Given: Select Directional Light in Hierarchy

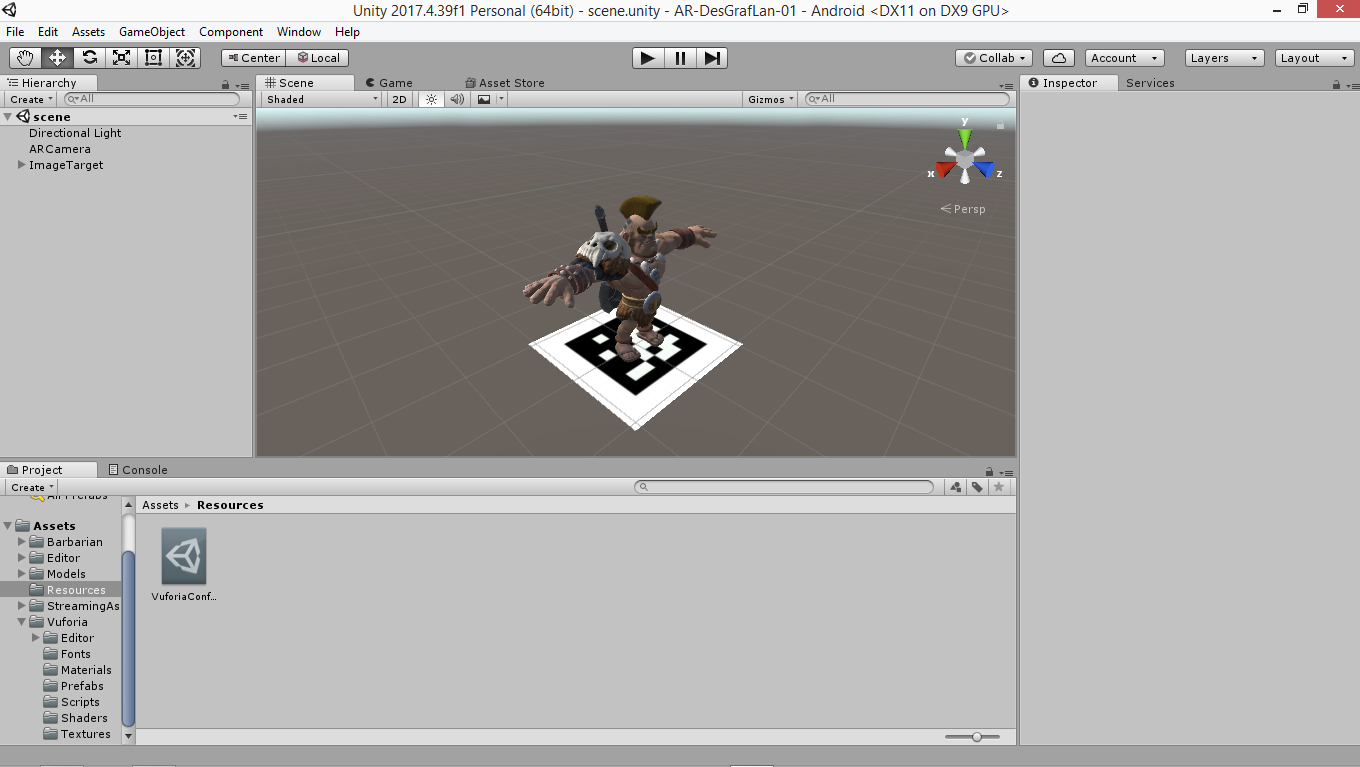Looking at the screenshot, I should (x=75, y=133).
